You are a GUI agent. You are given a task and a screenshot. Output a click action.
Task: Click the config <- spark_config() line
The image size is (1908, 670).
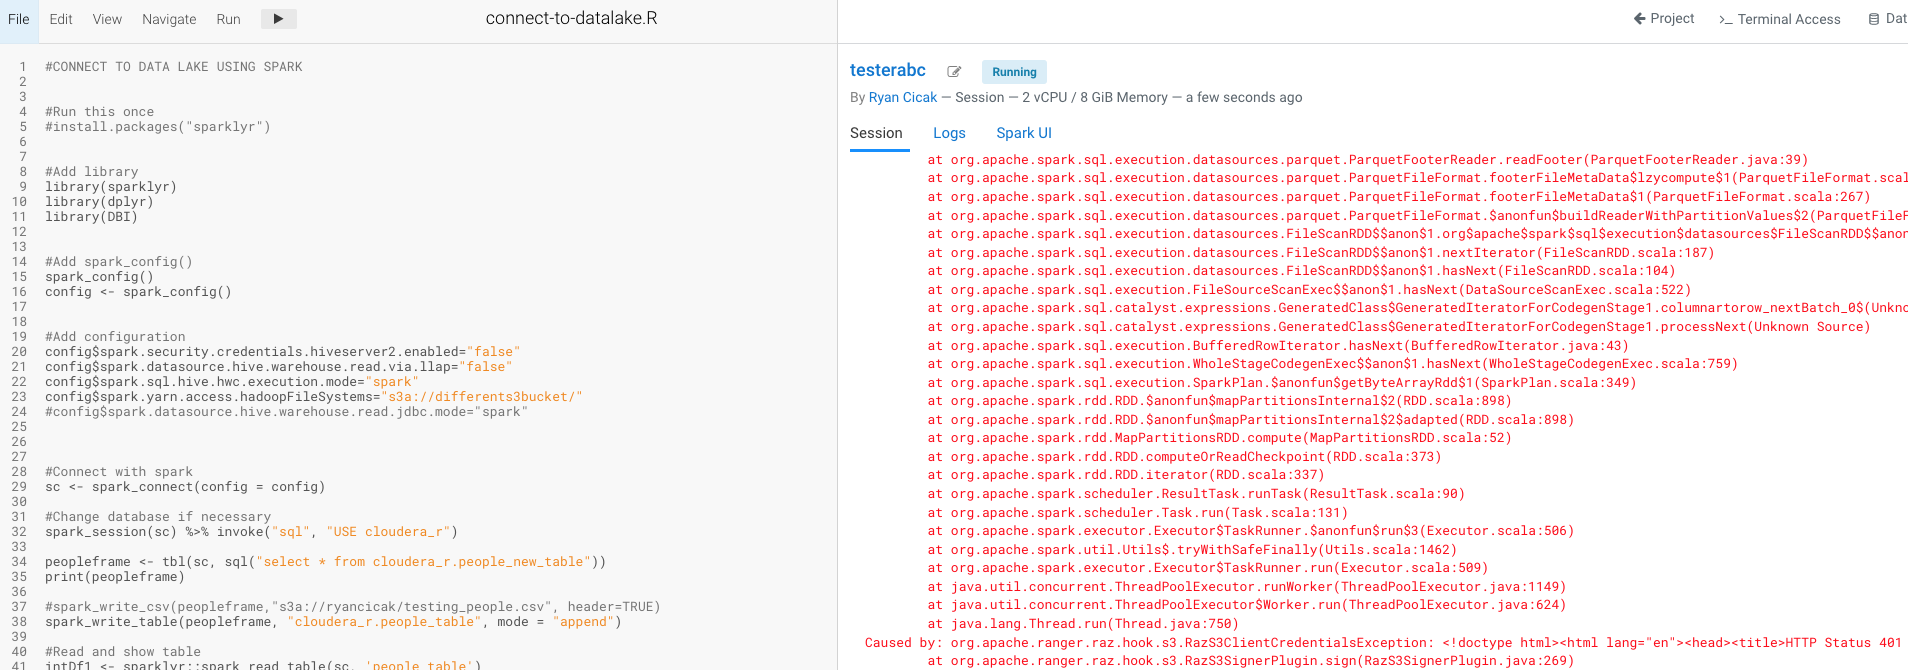coord(138,292)
